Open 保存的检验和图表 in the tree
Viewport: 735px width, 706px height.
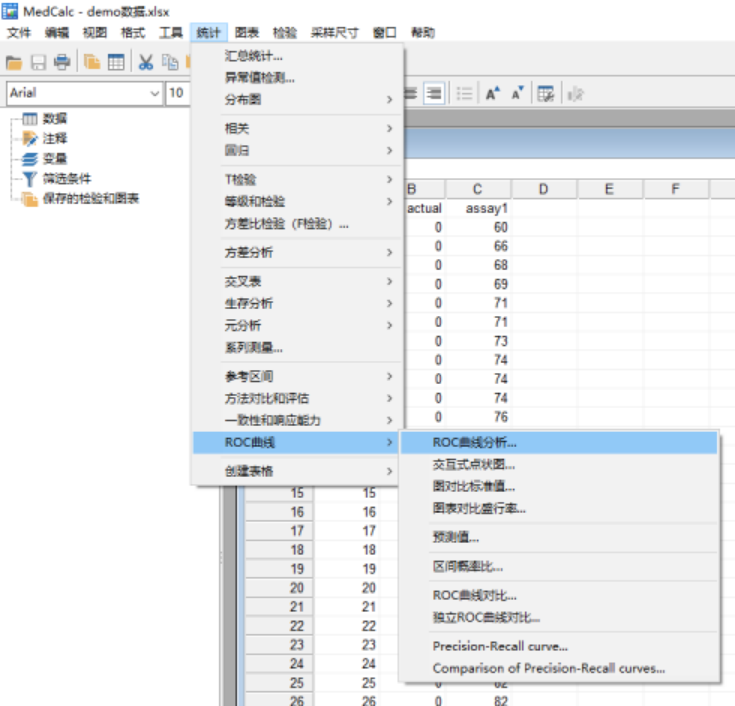pyautogui.click(x=90, y=199)
